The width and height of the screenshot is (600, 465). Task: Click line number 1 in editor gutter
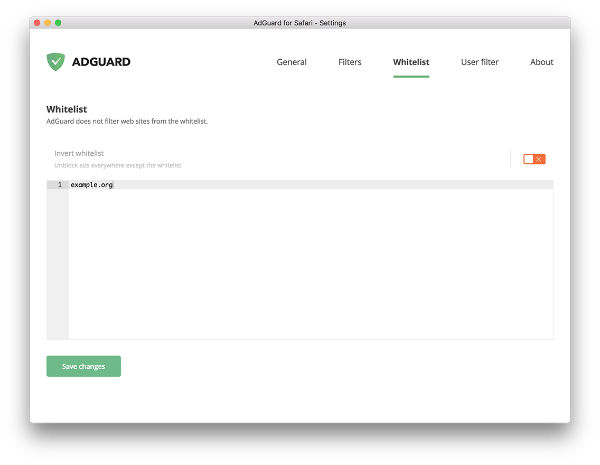pyautogui.click(x=59, y=185)
